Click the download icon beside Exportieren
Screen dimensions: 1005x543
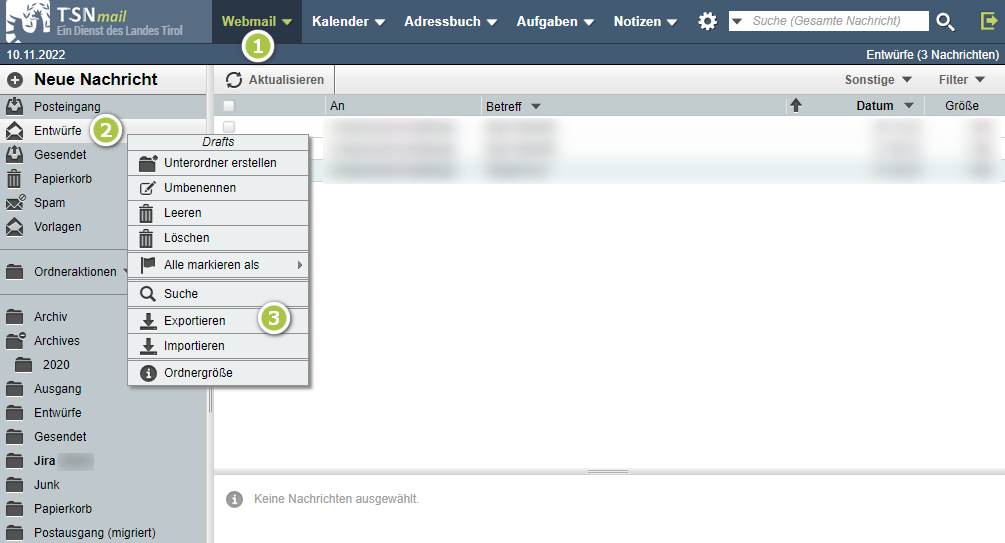[x=148, y=321]
